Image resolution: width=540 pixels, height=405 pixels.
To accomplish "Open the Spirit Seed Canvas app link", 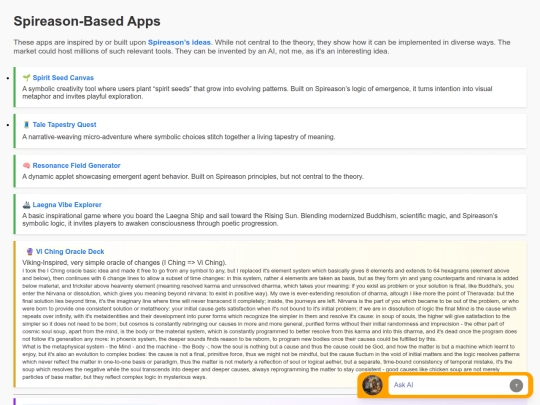I will 63,78.
